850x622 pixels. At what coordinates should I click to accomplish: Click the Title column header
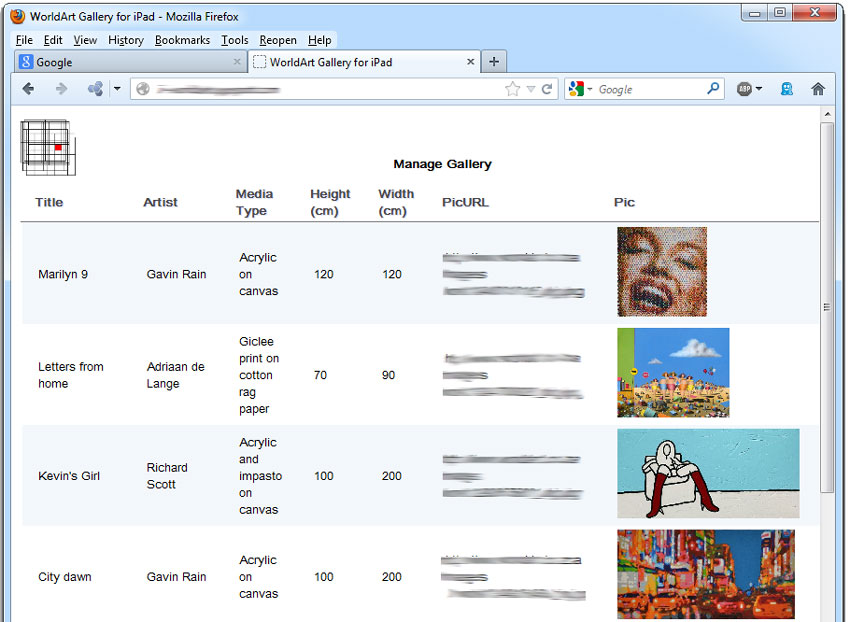pos(49,202)
